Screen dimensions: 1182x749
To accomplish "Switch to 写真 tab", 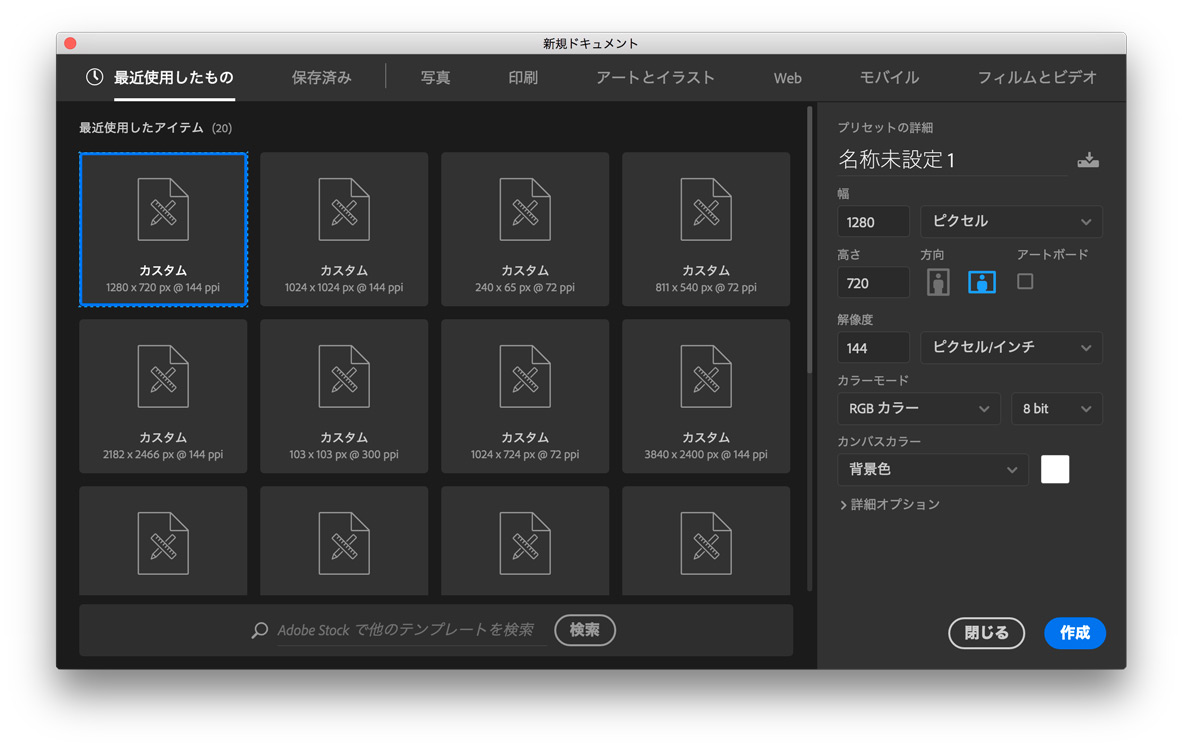I will [x=435, y=77].
